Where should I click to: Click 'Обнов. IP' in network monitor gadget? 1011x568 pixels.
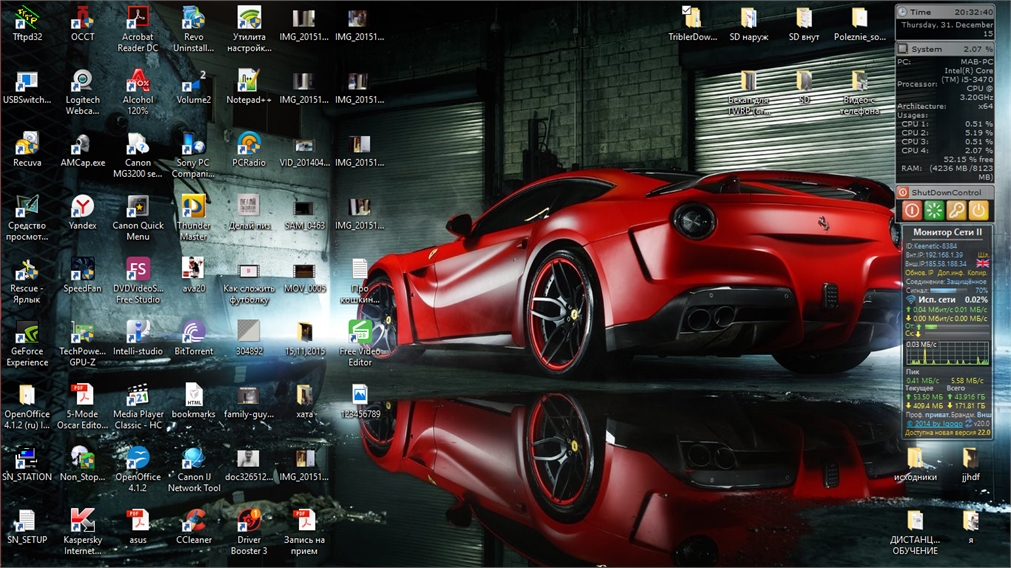pyautogui.click(x=918, y=272)
